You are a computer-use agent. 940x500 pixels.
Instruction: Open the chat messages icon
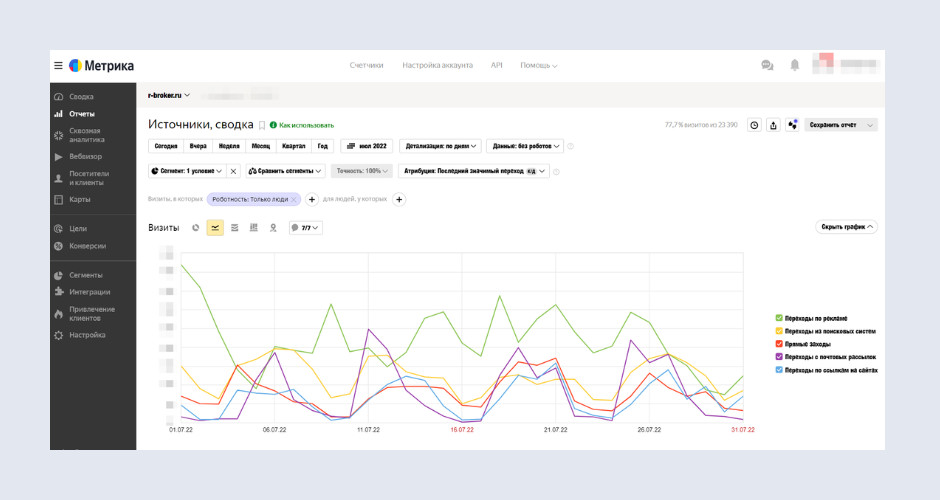767,65
